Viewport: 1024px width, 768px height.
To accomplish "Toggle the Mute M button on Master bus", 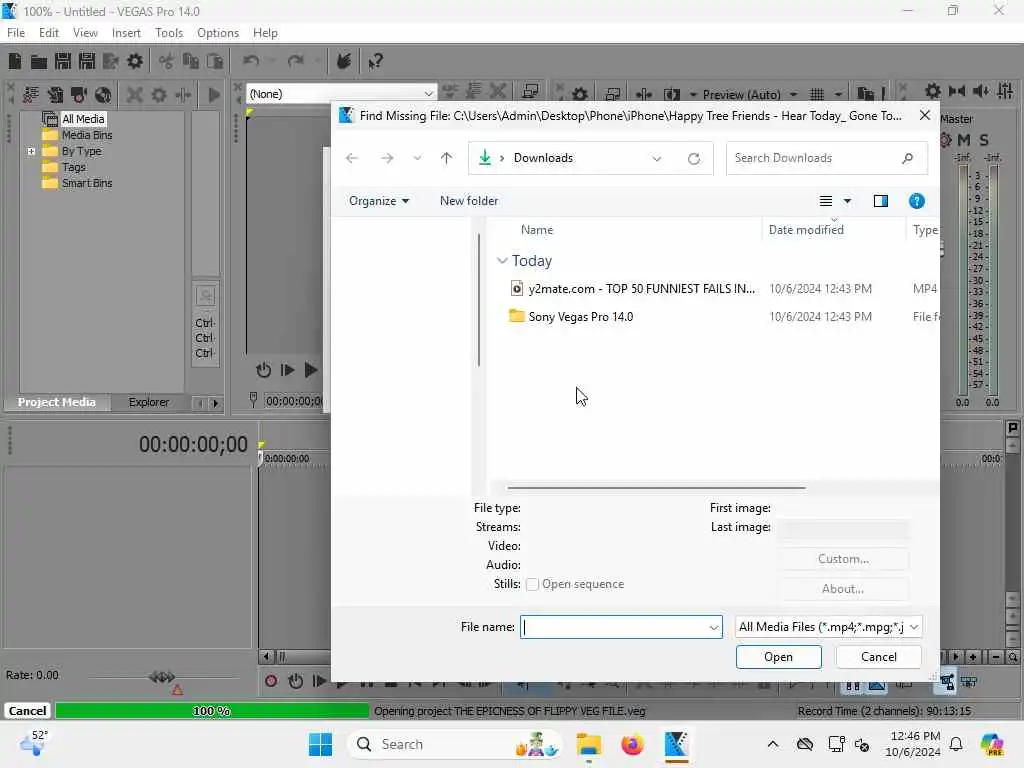I will click(x=963, y=140).
